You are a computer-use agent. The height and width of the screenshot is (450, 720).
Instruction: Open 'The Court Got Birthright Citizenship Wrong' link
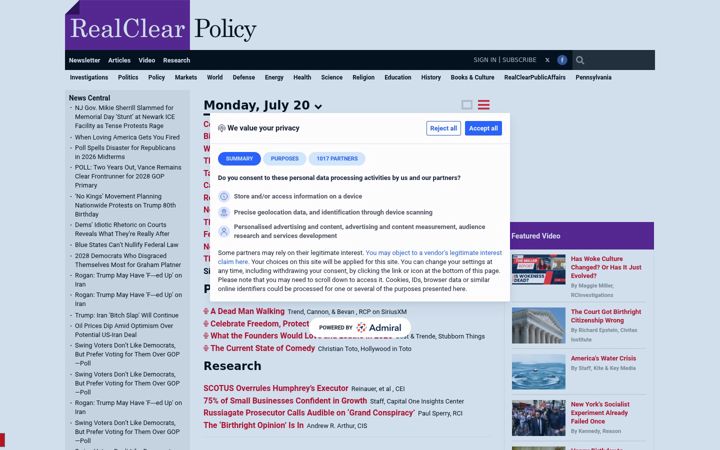pos(606,316)
